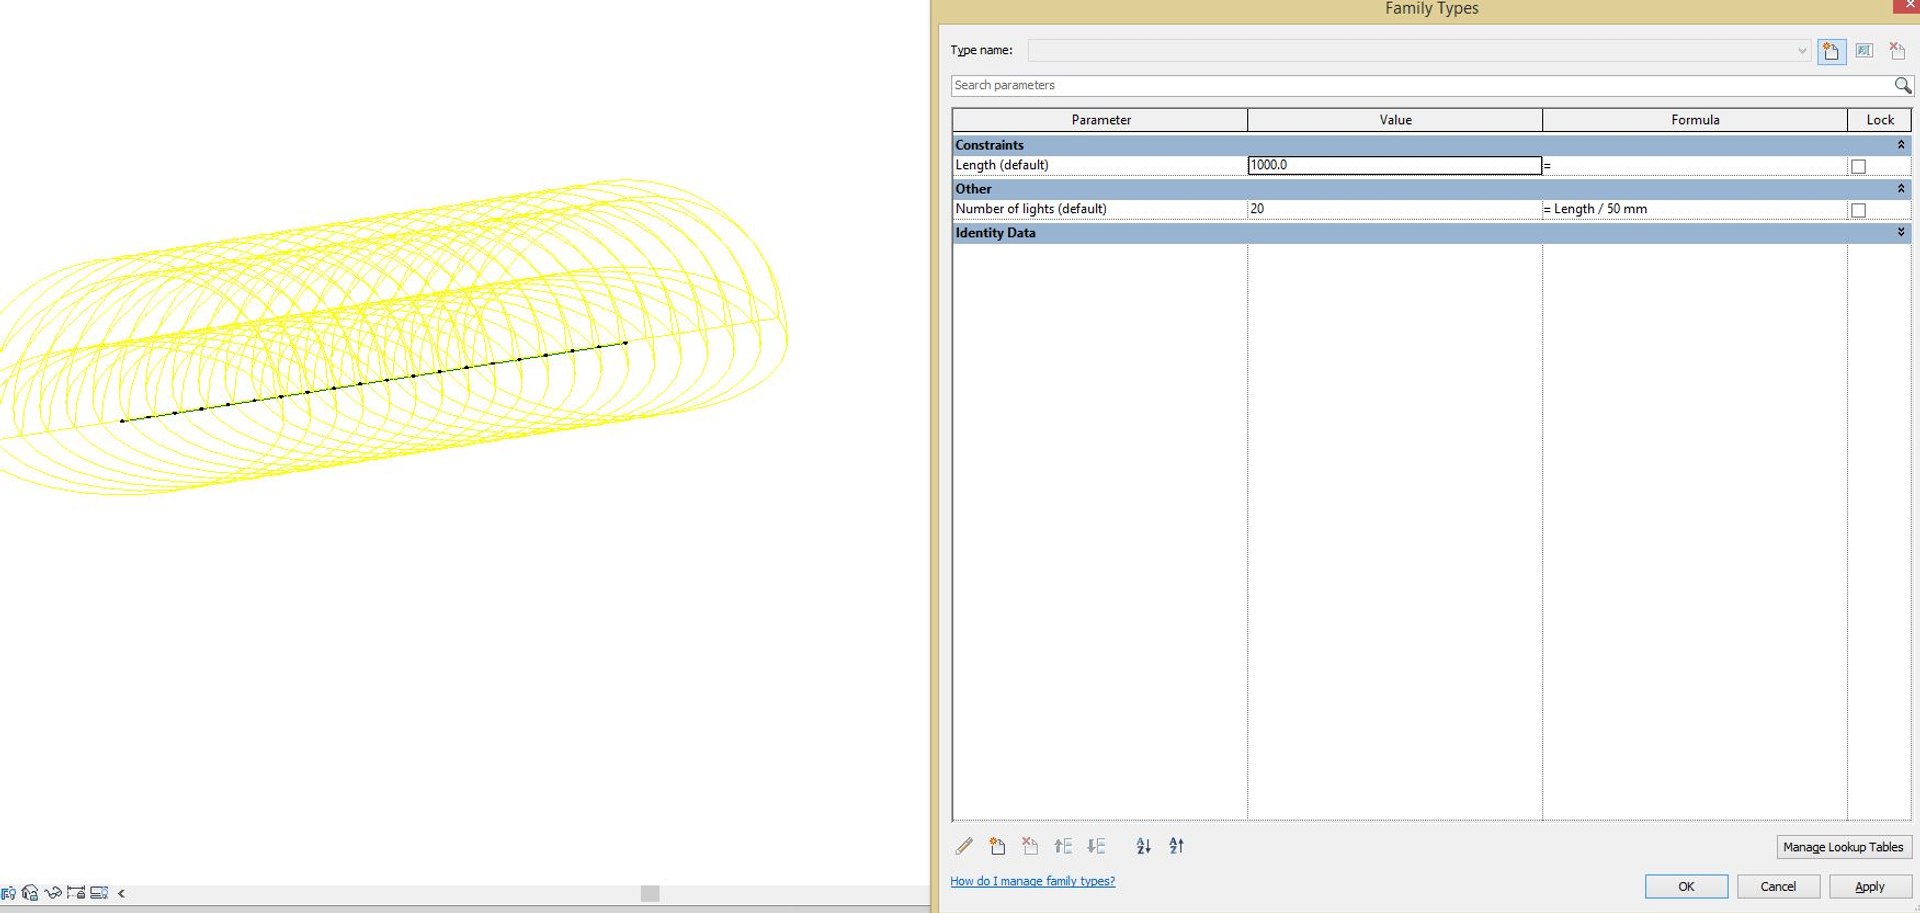Click the Delete Parameter icon at bottom

pyautogui.click(x=1030, y=846)
